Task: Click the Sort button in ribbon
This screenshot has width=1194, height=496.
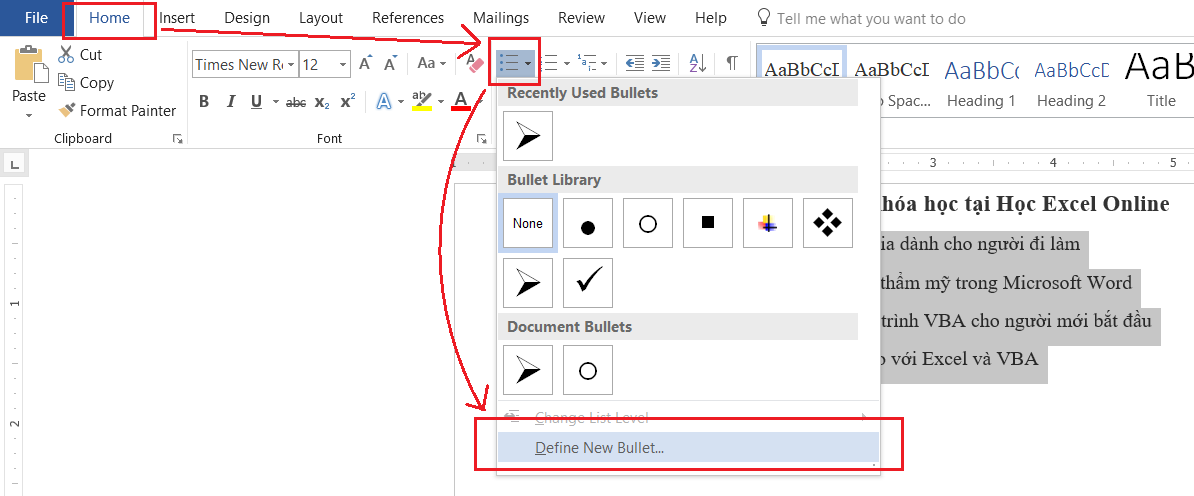Action: (x=698, y=63)
